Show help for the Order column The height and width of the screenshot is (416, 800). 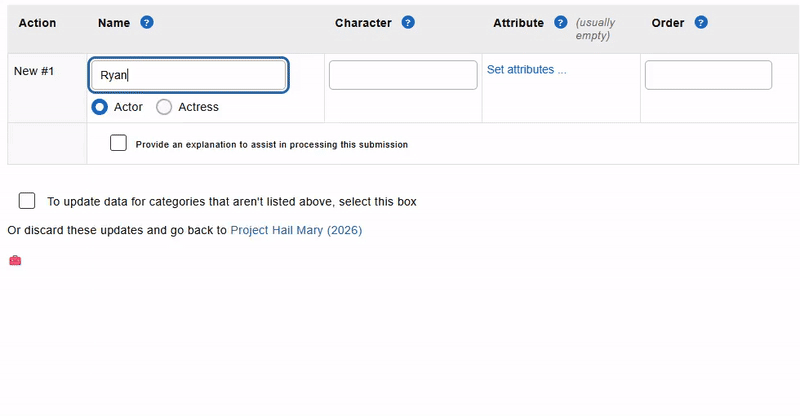(701, 23)
